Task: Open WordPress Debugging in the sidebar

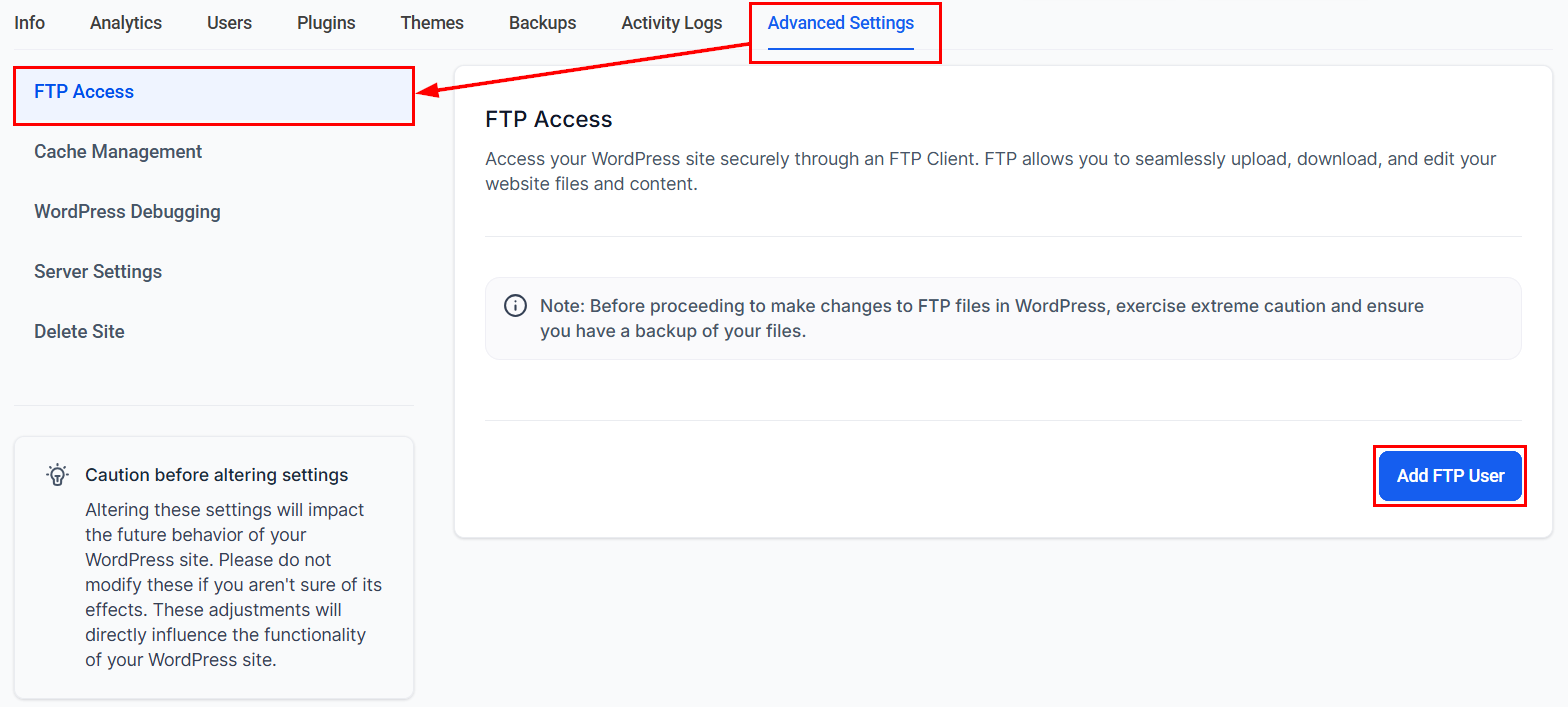Action: pyautogui.click(x=127, y=212)
